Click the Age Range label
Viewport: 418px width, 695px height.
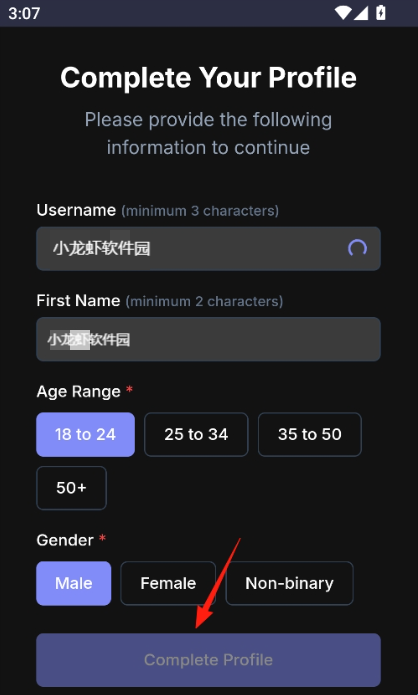coord(78,392)
